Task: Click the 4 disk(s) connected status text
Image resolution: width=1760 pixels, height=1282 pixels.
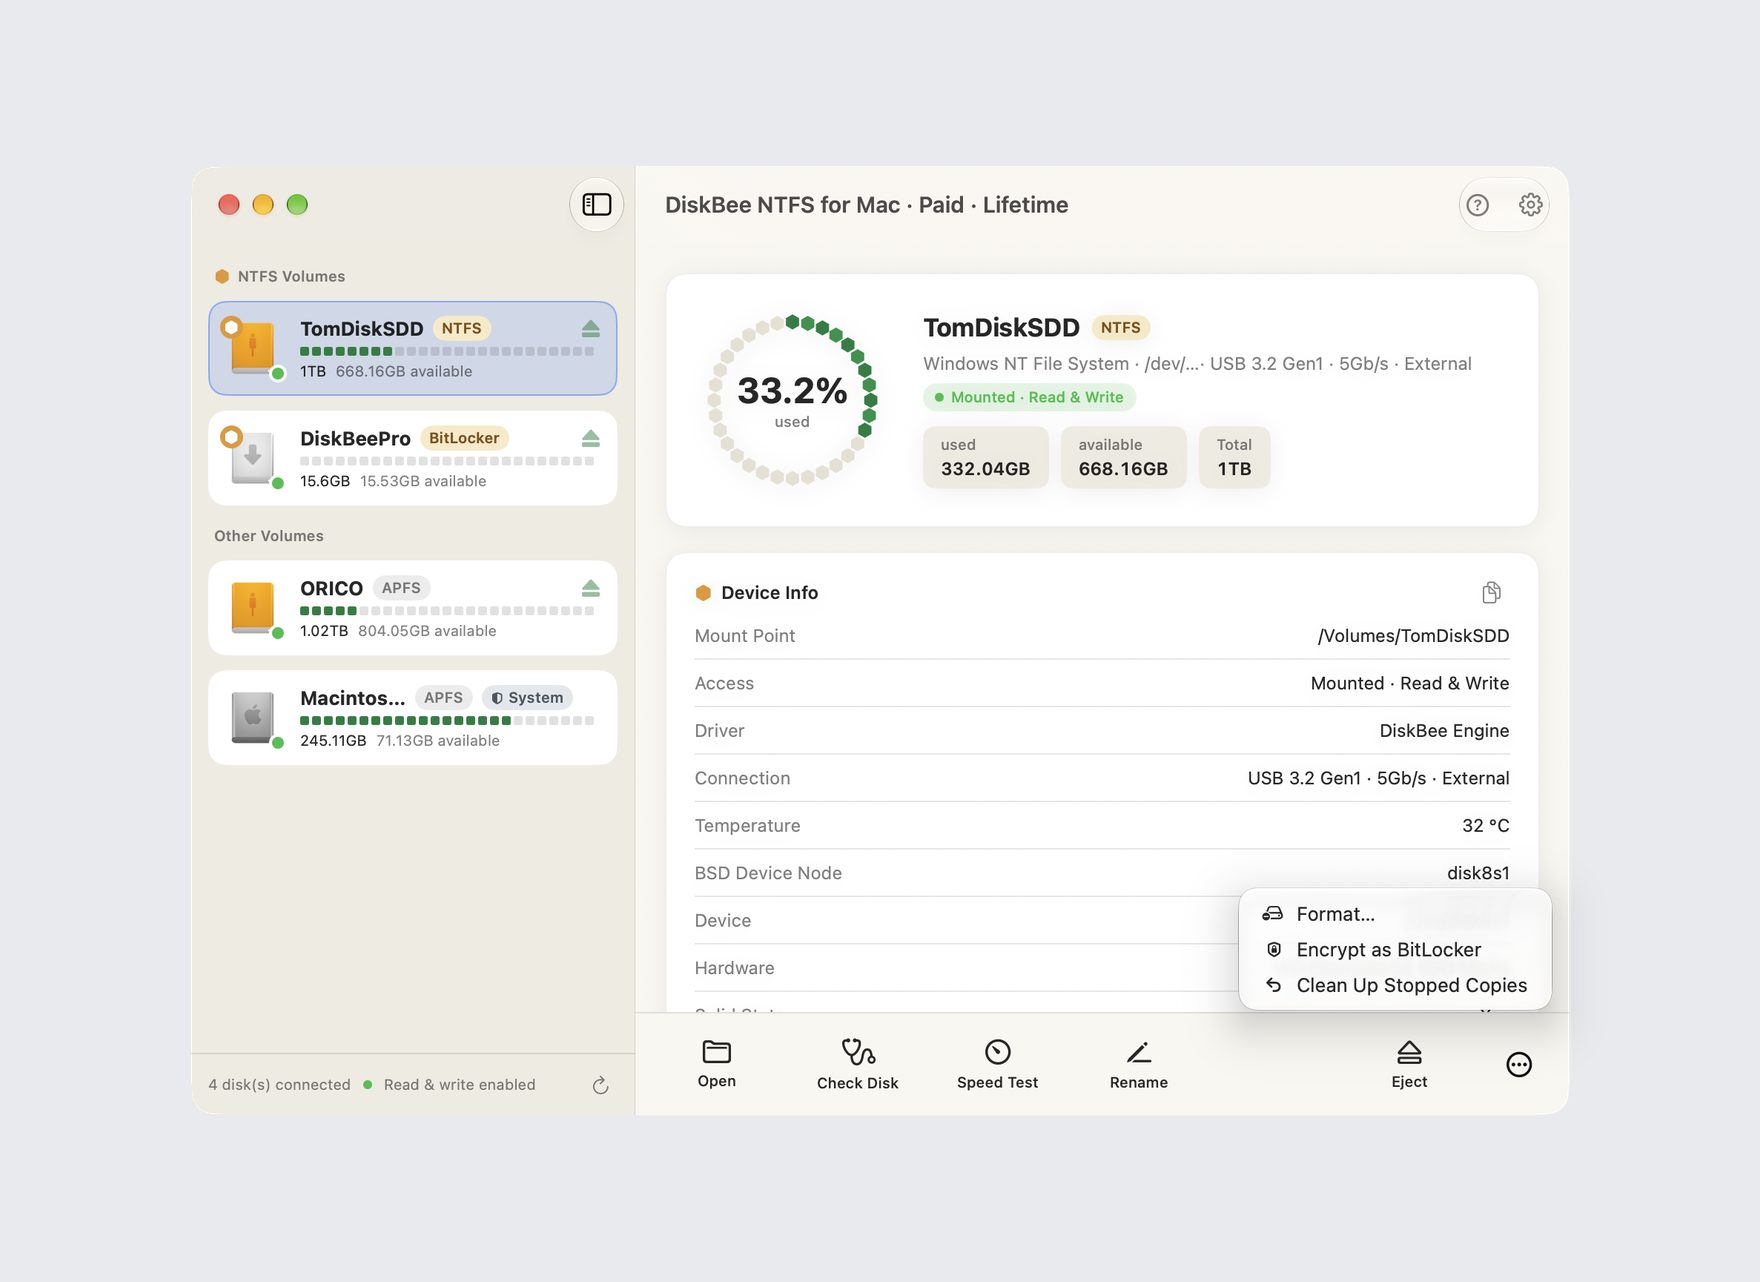Action: pos(279,1085)
